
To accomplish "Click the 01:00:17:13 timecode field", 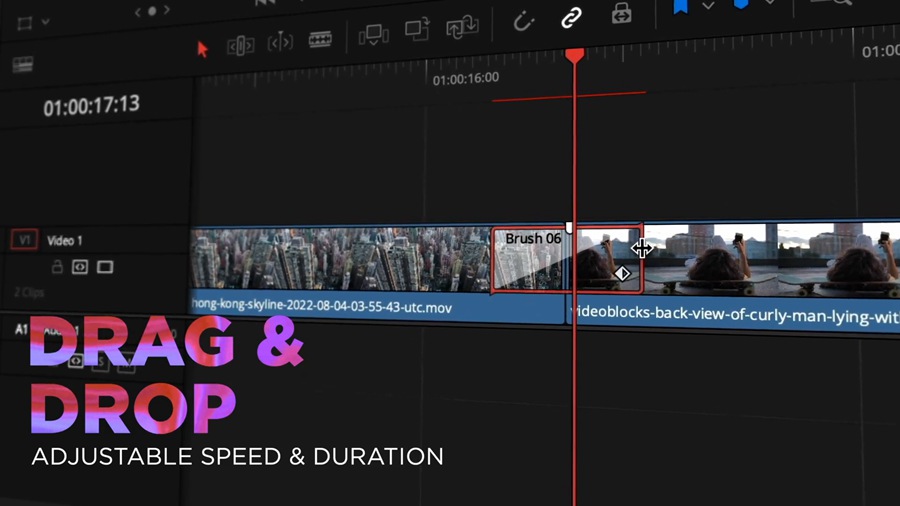I will 91,105.
